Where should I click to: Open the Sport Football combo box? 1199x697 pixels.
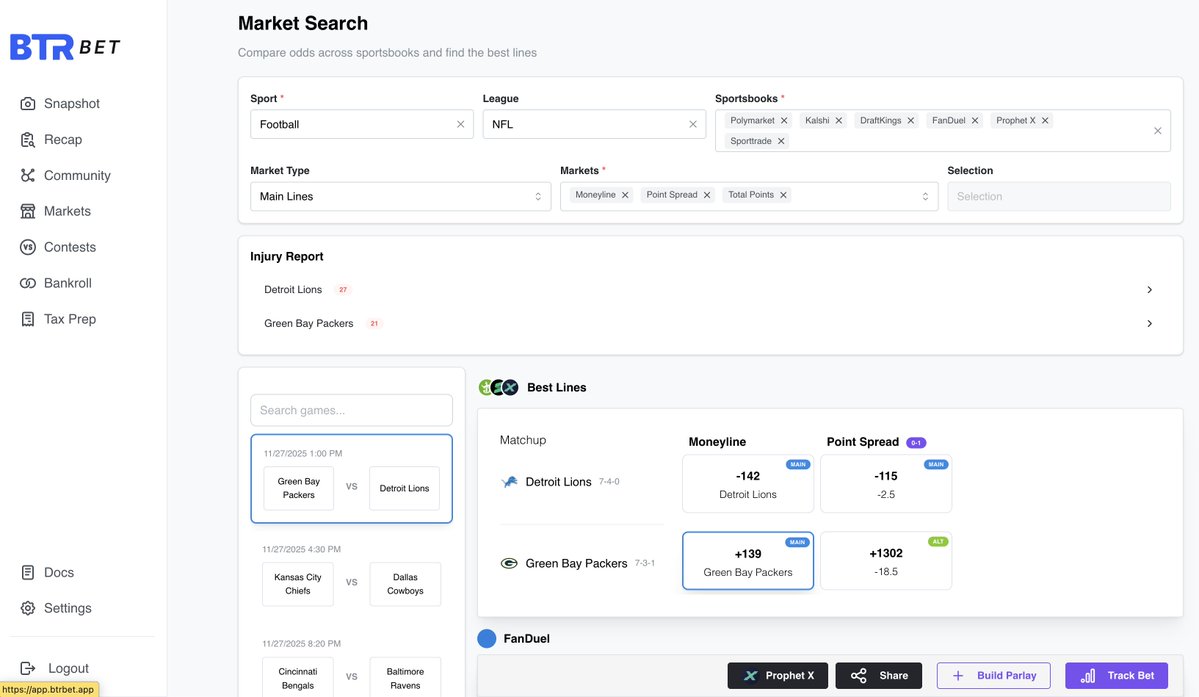362,124
